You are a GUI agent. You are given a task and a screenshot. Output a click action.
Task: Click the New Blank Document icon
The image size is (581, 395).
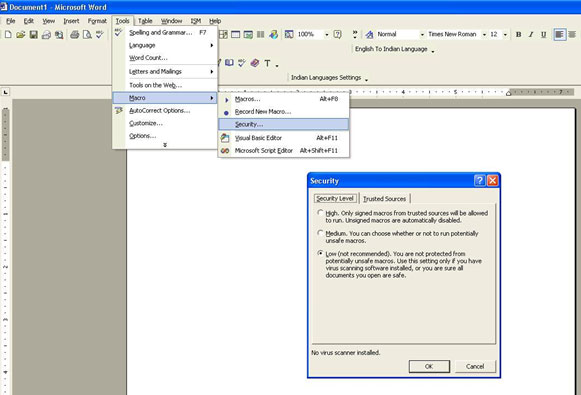click(x=8, y=35)
